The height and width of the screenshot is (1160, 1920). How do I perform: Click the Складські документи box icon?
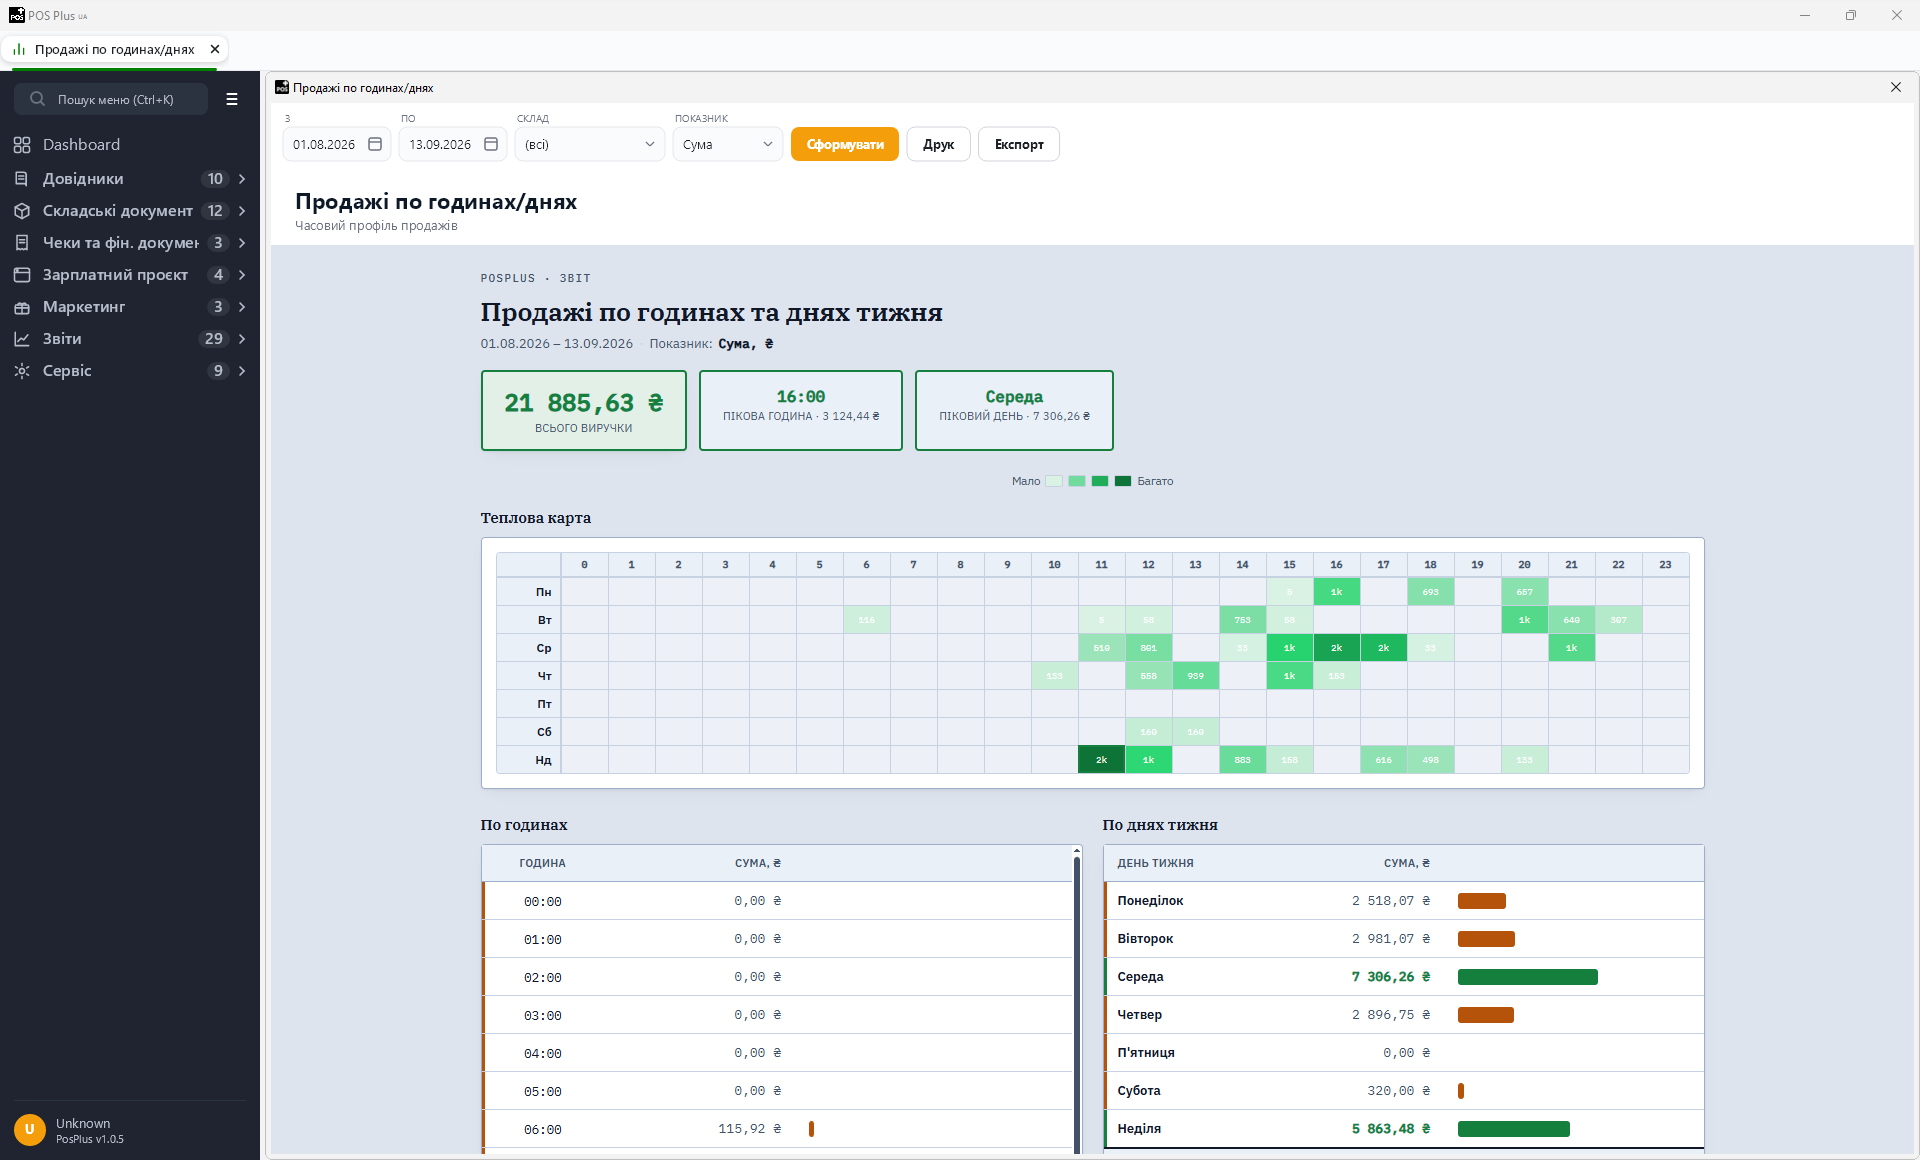(22, 211)
